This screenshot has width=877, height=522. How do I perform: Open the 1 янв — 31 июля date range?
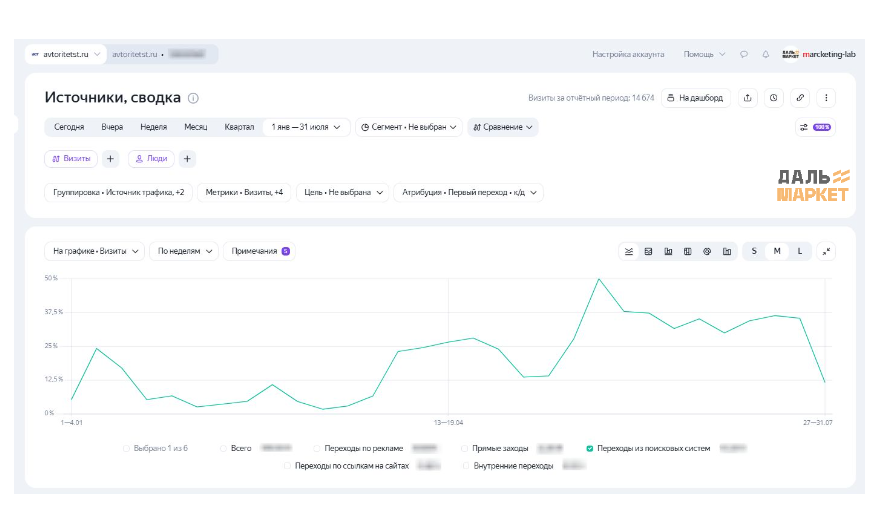(x=306, y=128)
